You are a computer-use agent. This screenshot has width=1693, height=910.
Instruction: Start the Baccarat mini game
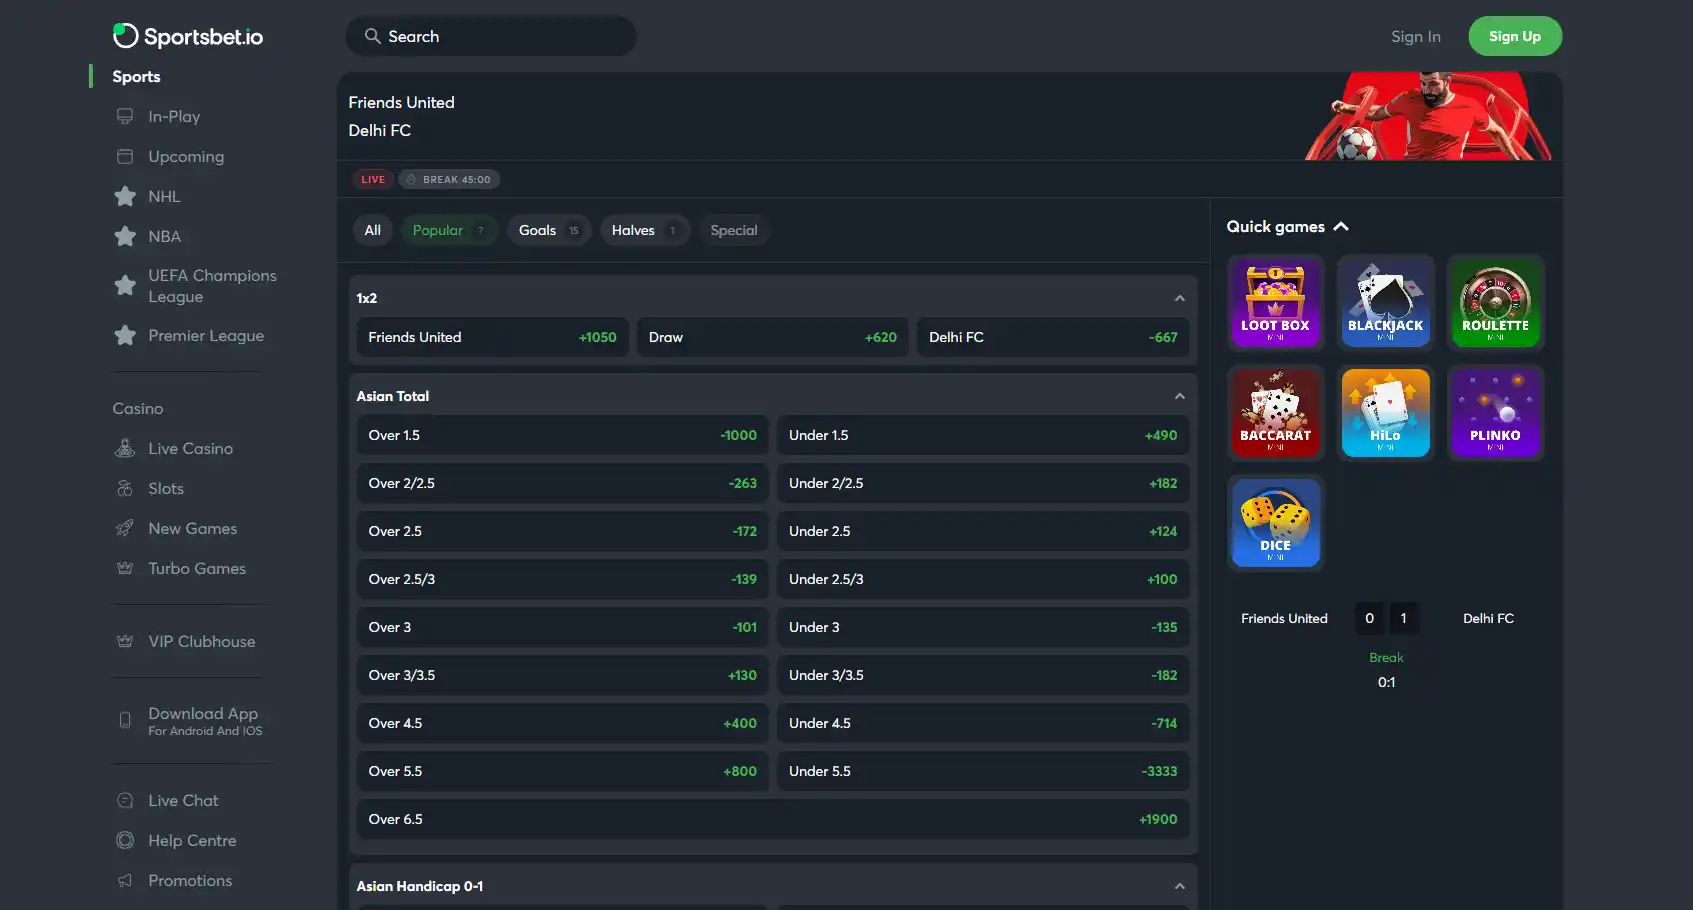pos(1275,412)
